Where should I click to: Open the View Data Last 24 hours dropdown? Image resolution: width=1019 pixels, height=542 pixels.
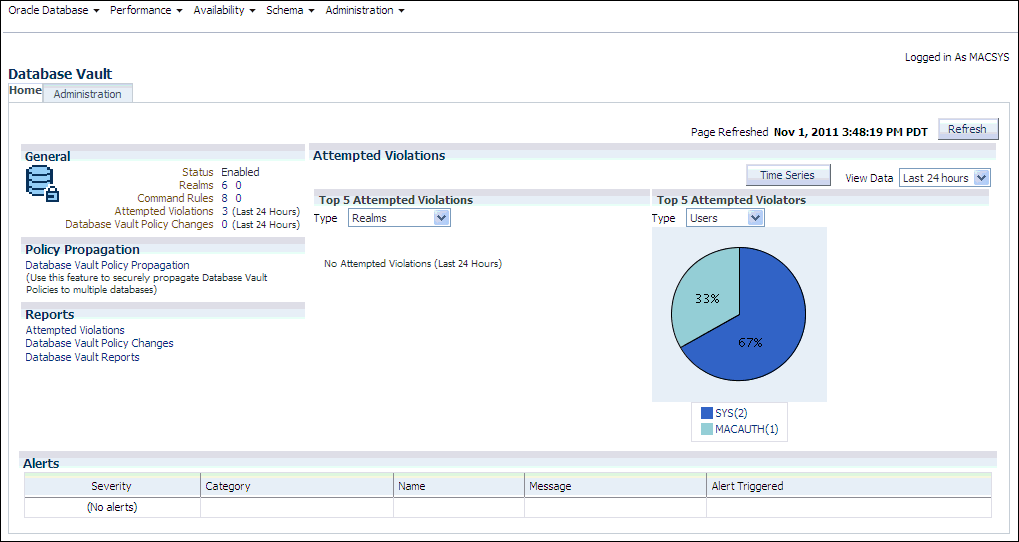(945, 177)
